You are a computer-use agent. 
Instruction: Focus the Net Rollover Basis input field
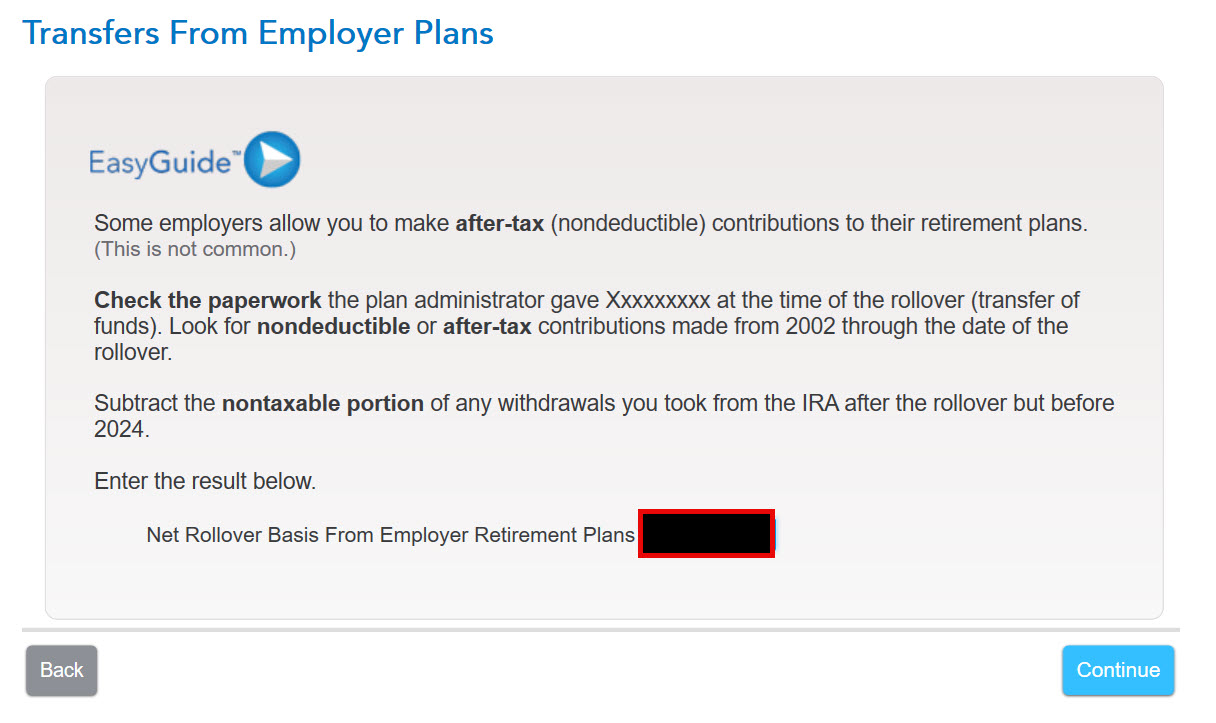[706, 534]
